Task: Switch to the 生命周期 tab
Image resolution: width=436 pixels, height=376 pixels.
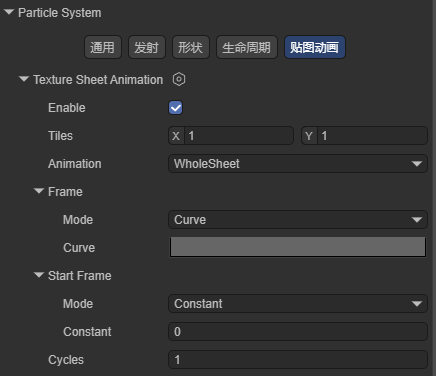Action: point(247,47)
